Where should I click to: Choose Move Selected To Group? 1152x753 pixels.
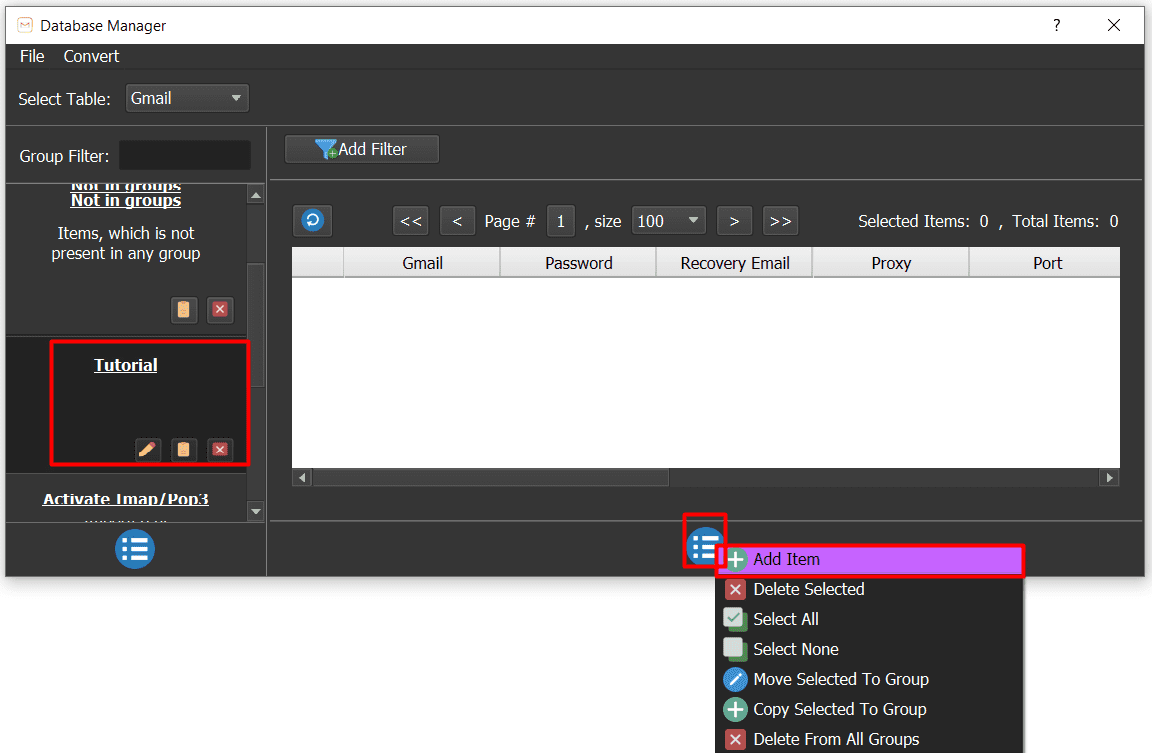pyautogui.click(x=870, y=680)
